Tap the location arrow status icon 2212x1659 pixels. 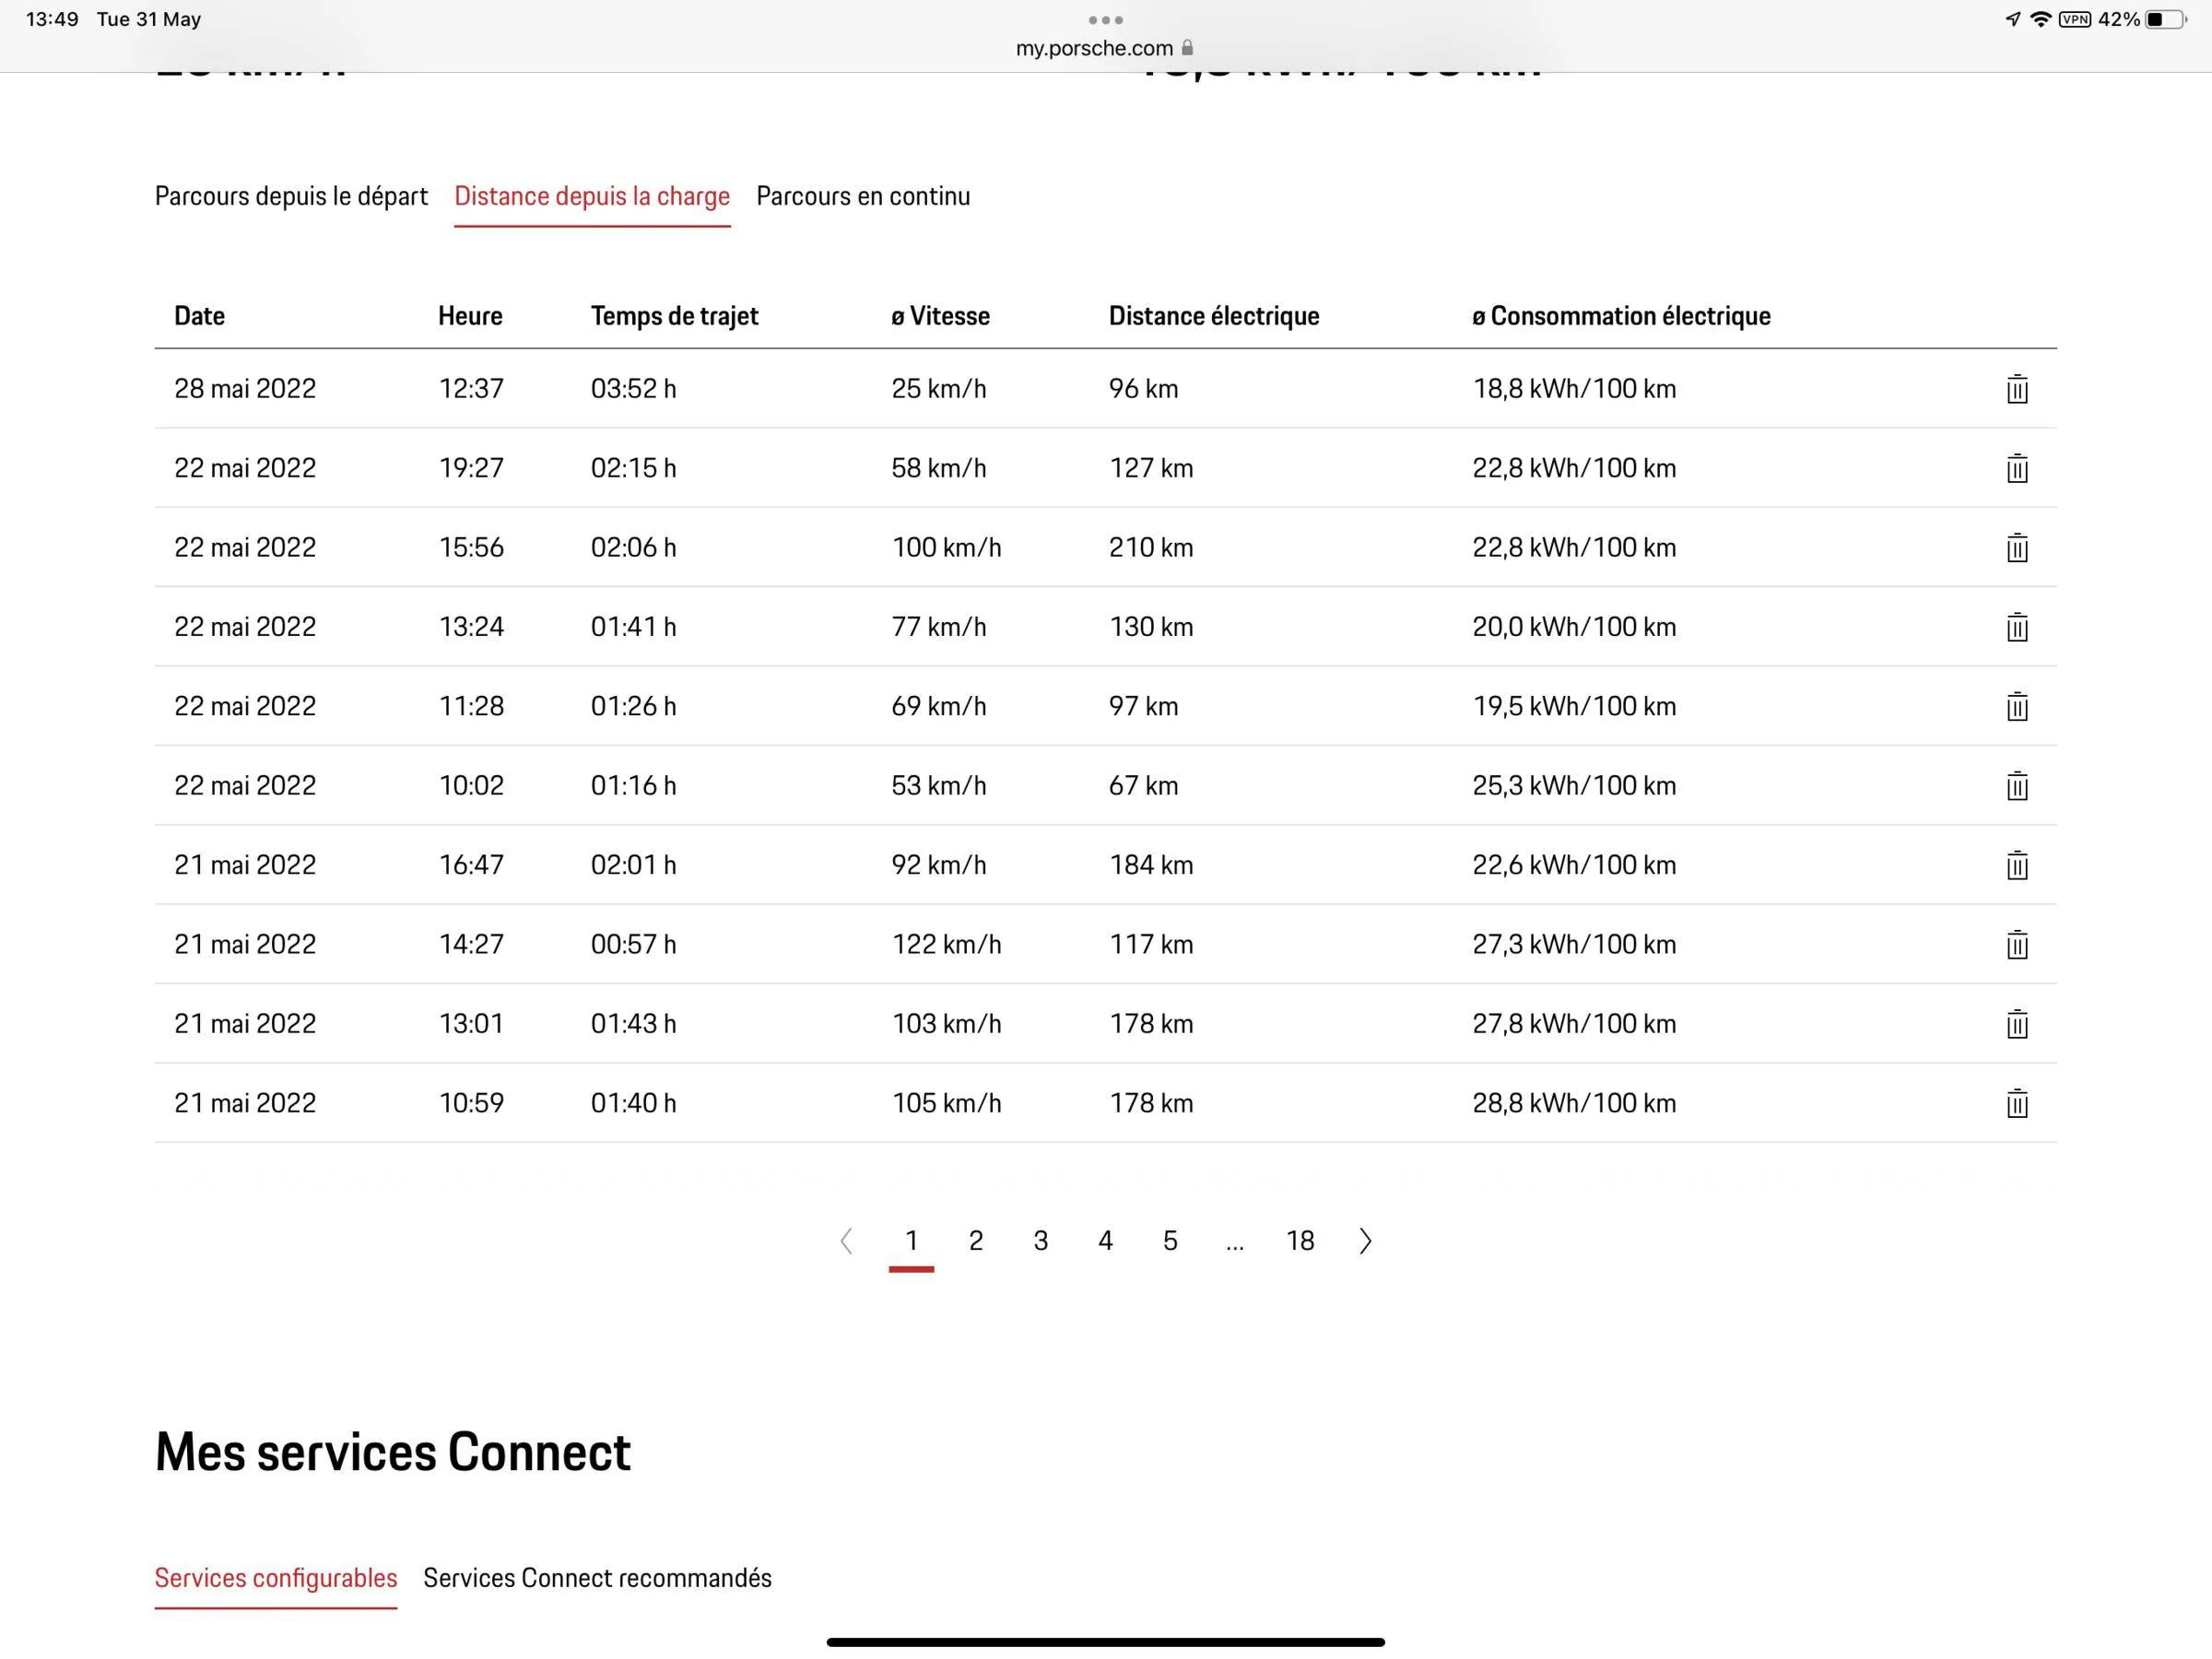(2012, 19)
